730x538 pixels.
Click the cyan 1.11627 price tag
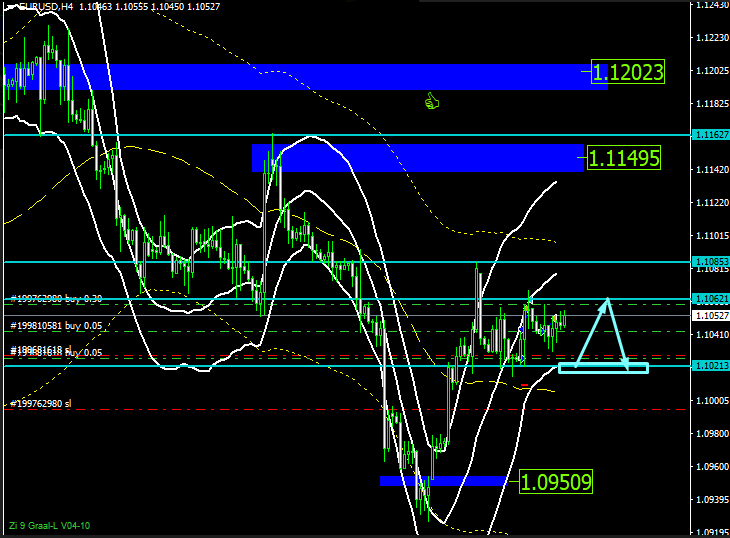[x=711, y=135]
